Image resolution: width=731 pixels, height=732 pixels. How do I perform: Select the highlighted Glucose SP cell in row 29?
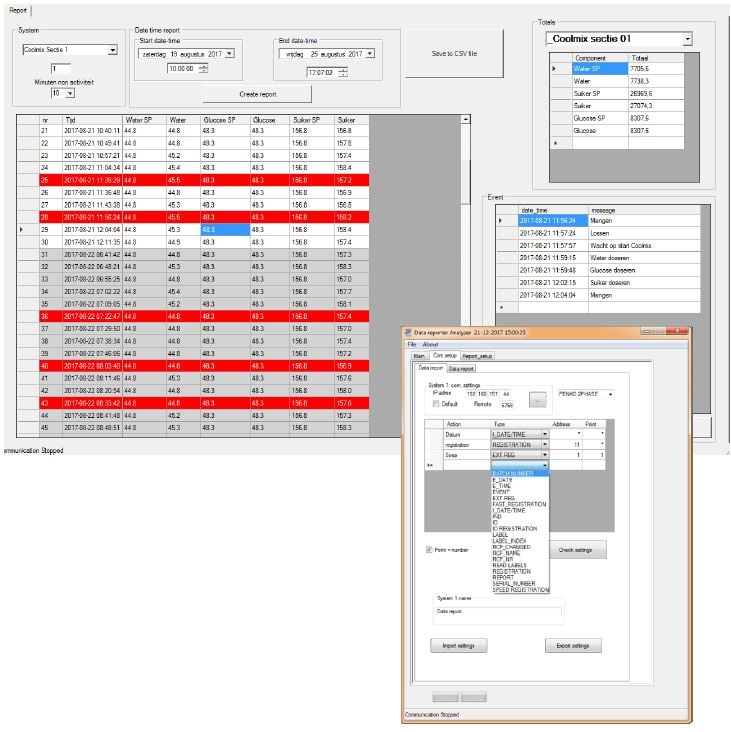tap(225, 230)
